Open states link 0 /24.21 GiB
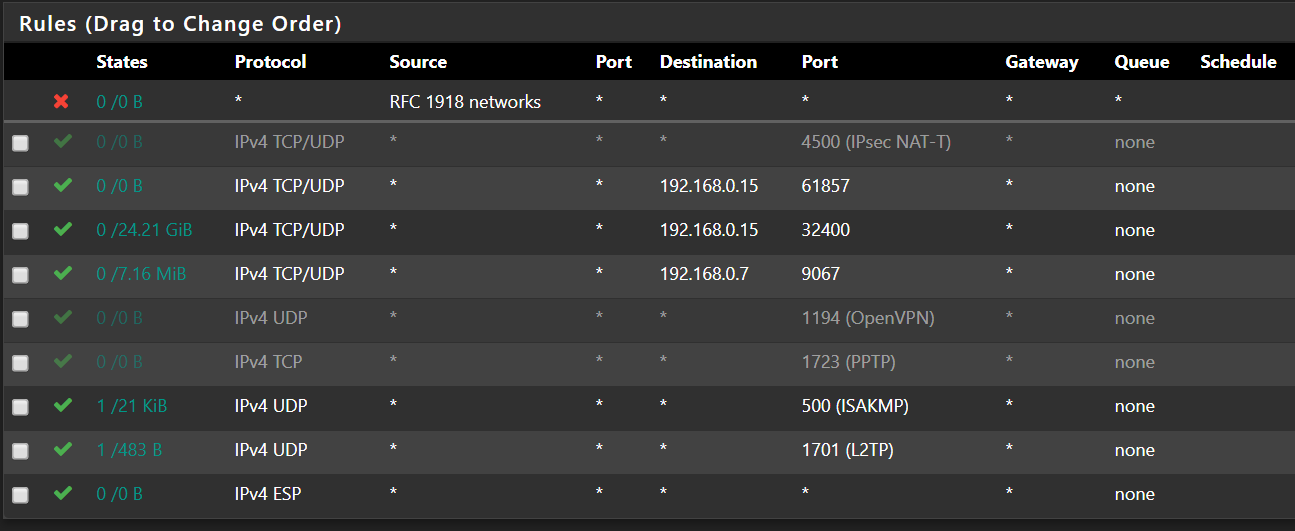This screenshot has width=1295, height=531. (x=144, y=230)
